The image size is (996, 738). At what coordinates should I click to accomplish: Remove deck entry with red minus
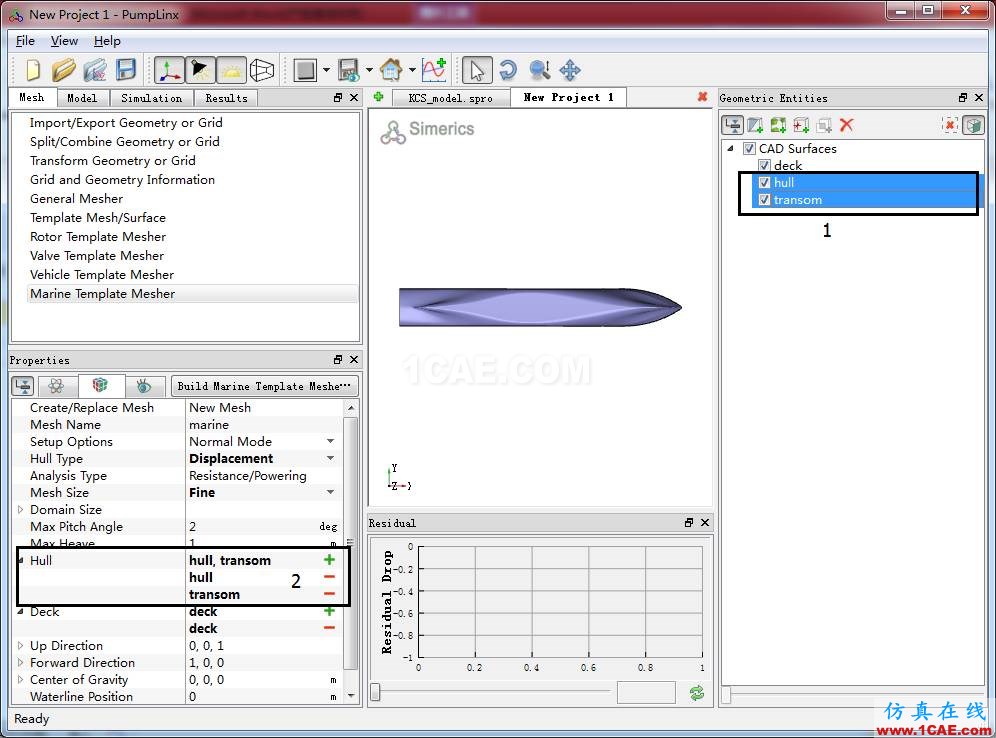pyautogui.click(x=329, y=628)
